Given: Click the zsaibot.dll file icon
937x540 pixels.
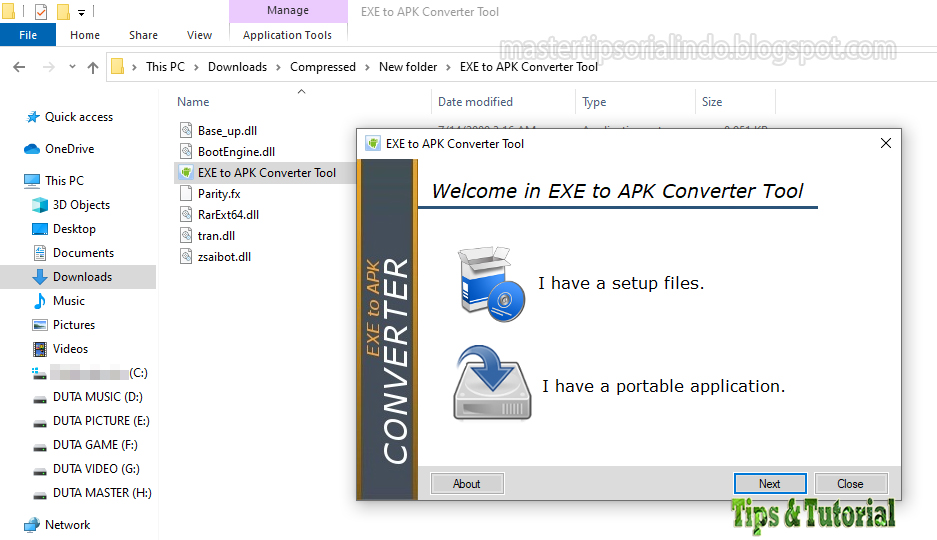Looking at the screenshot, I should [x=186, y=257].
